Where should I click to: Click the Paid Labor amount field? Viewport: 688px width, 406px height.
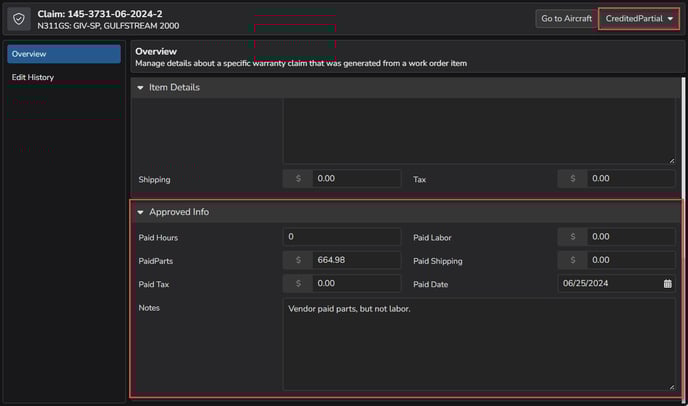pyautogui.click(x=631, y=237)
